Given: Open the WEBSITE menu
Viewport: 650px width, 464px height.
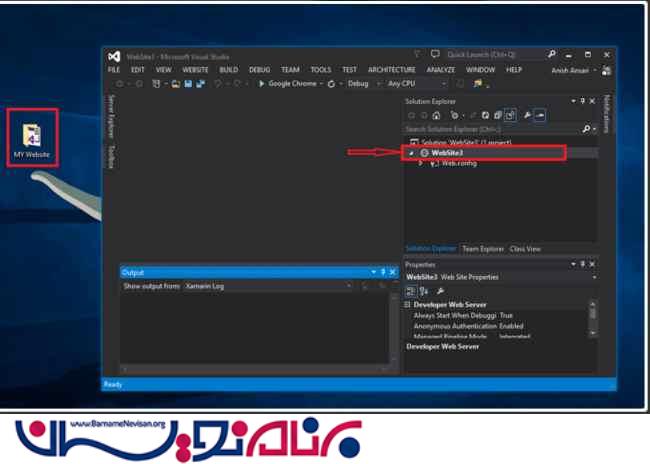Looking at the screenshot, I should (195, 70).
